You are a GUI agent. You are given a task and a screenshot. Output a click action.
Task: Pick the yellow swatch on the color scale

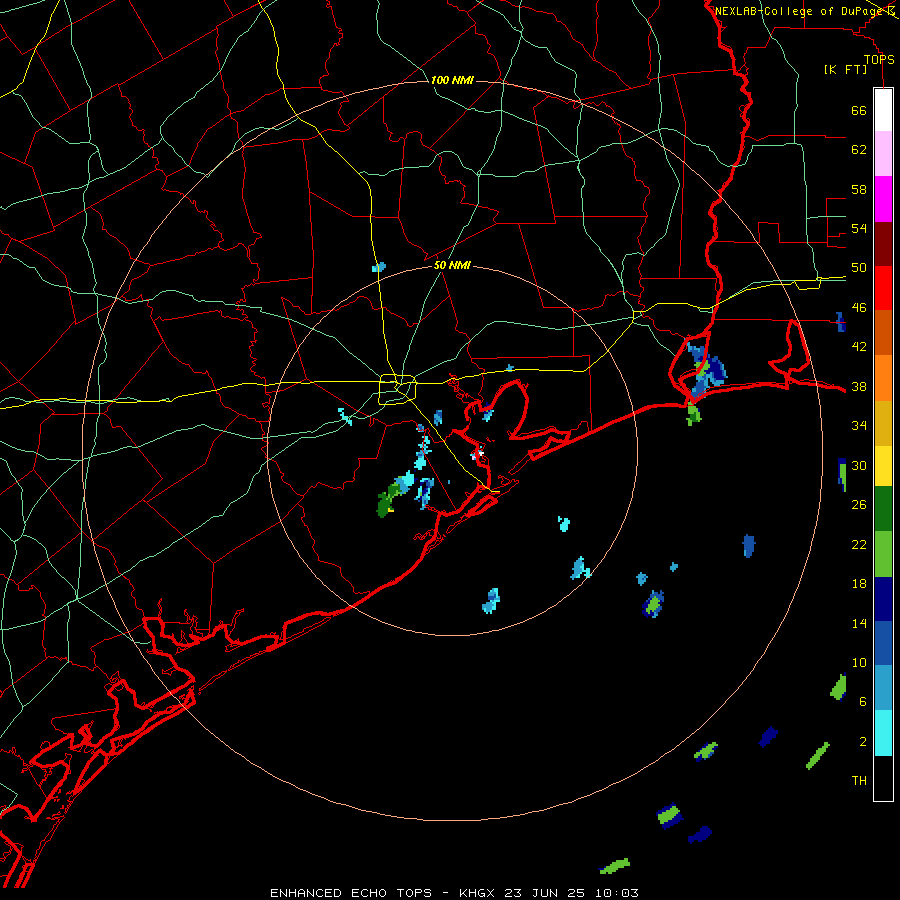click(x=883, y=466)
